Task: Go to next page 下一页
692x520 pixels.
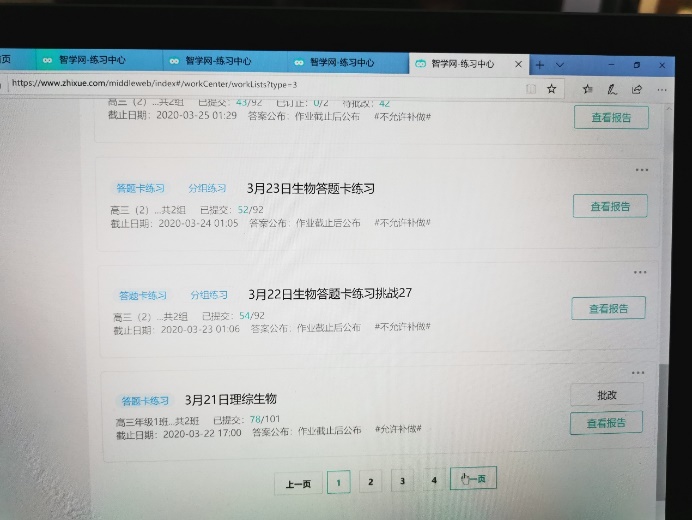Action: pos(473,479)
